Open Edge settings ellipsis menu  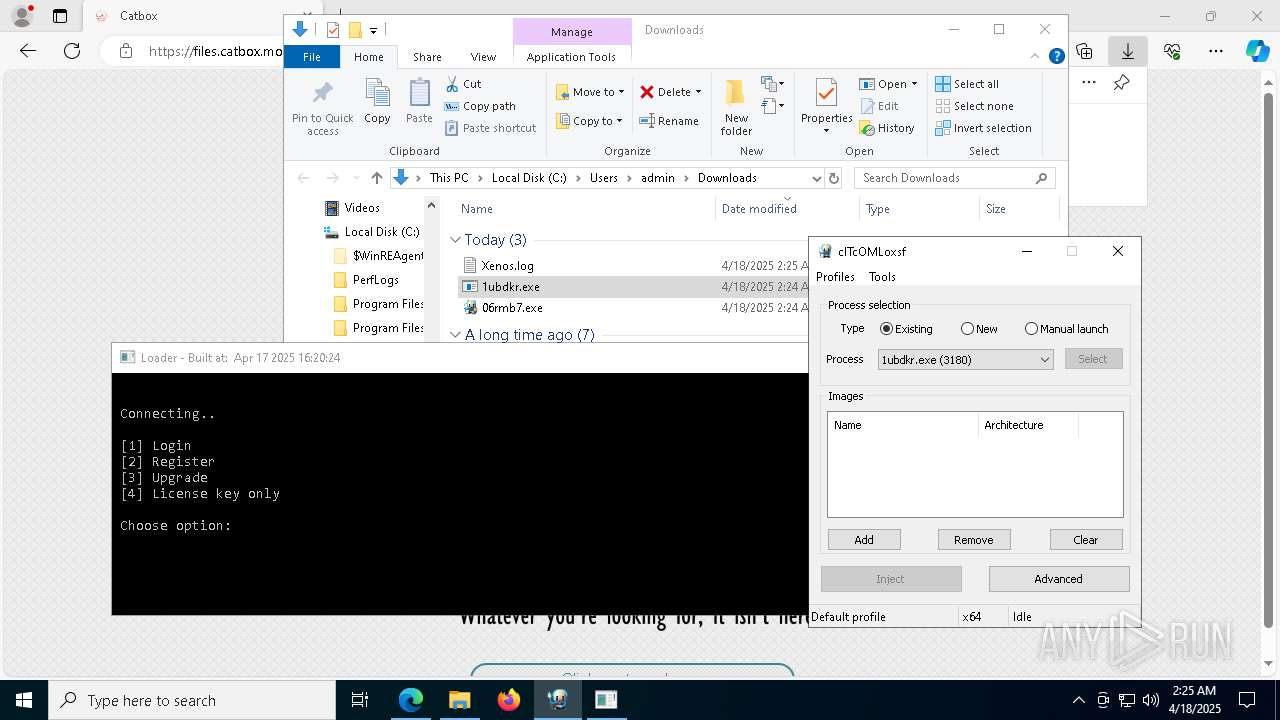point(1216,51)
